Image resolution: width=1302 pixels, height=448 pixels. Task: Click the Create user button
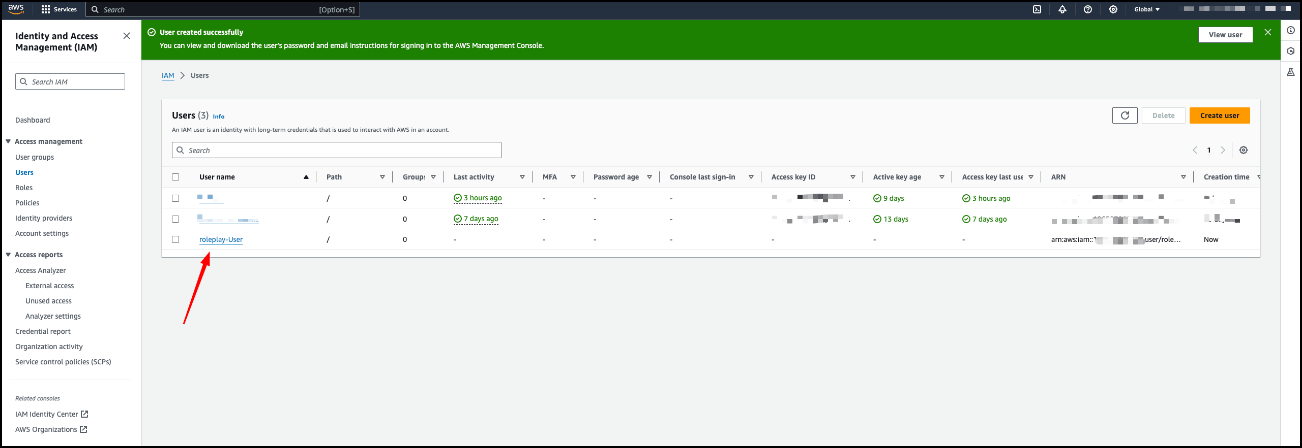point(1219,115)
